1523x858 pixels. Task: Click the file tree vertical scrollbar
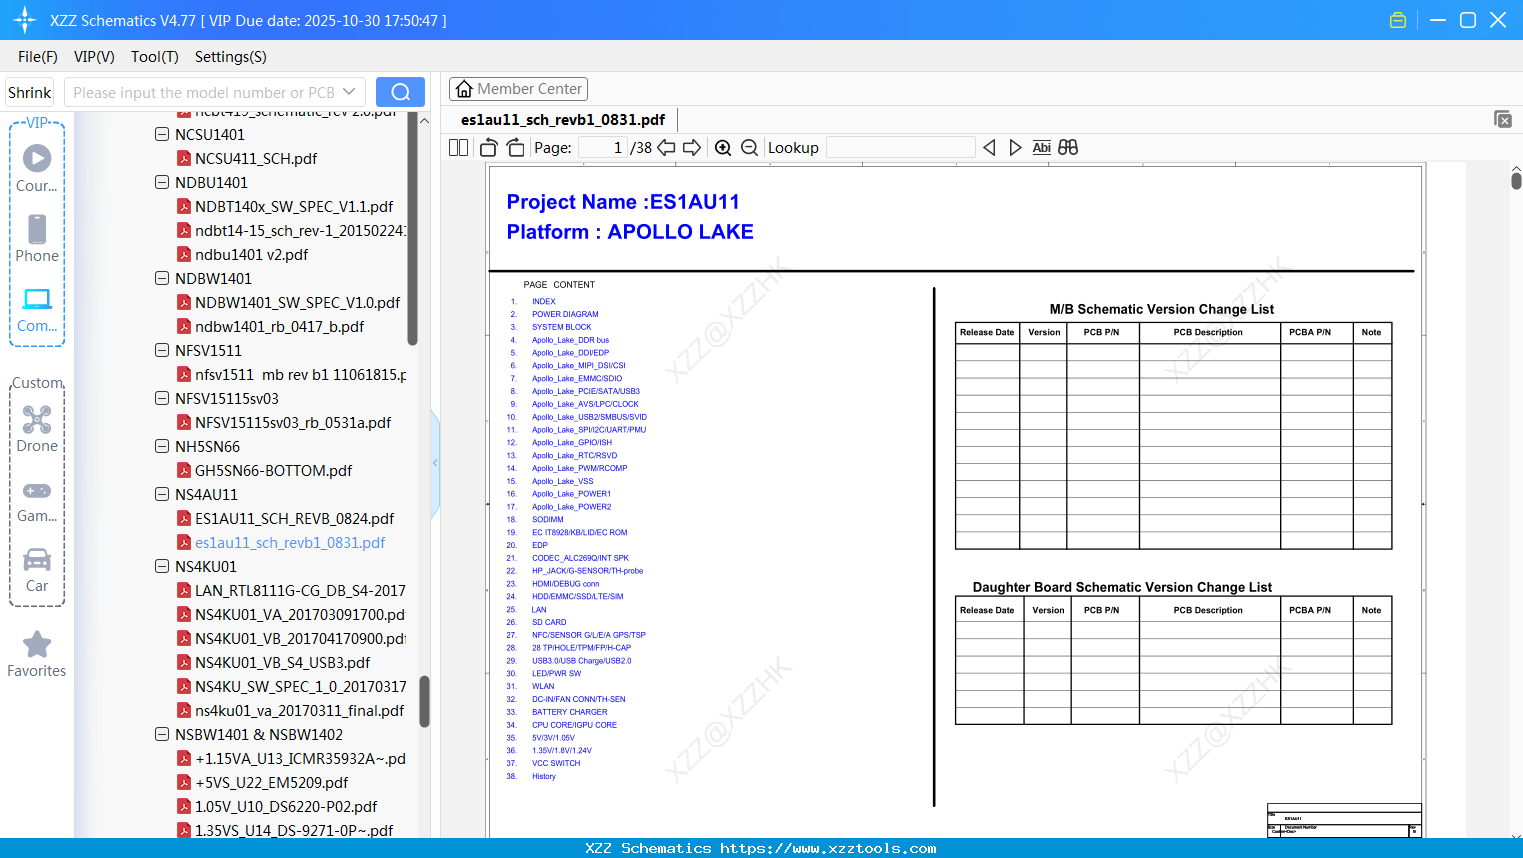[424, 700]
